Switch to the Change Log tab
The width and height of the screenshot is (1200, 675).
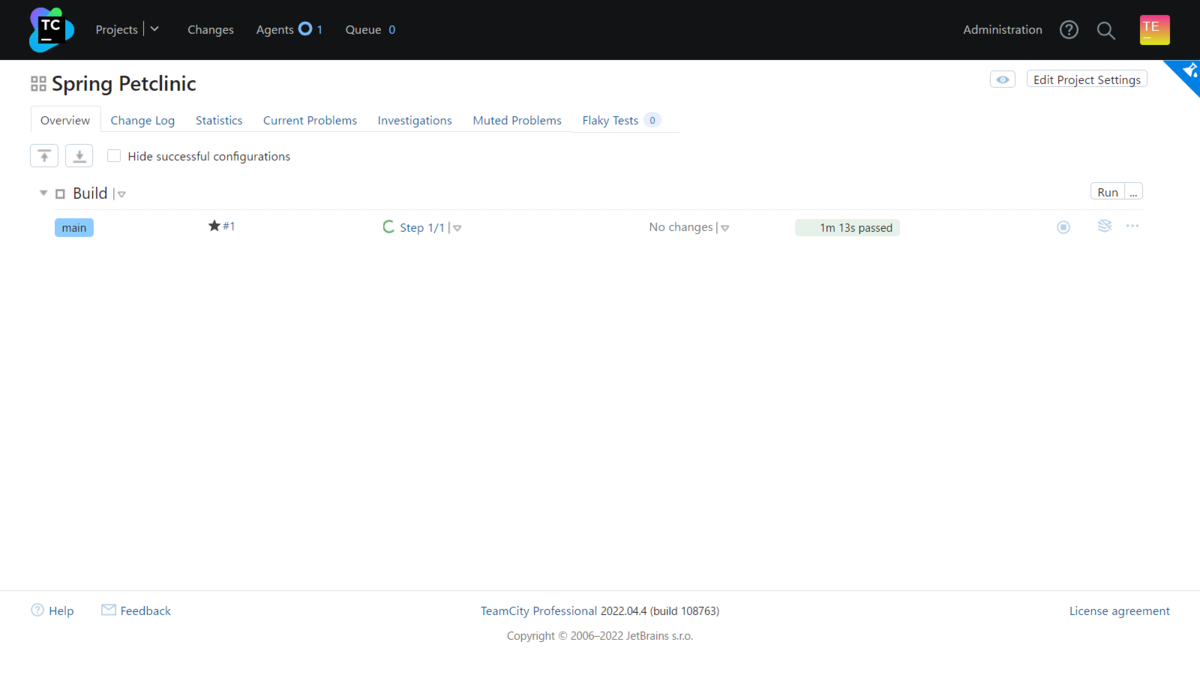(x=142, y=120)
